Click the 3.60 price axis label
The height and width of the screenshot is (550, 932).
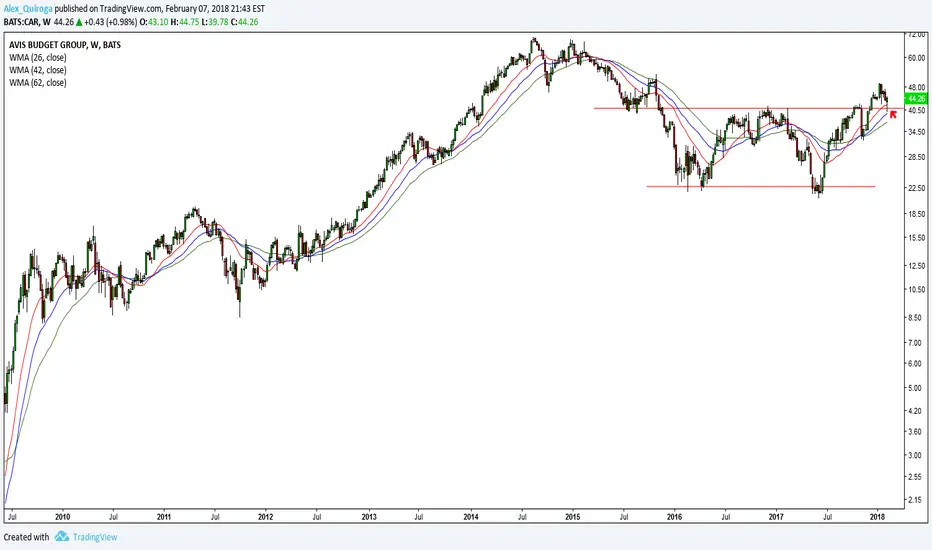tap(917, 432)
